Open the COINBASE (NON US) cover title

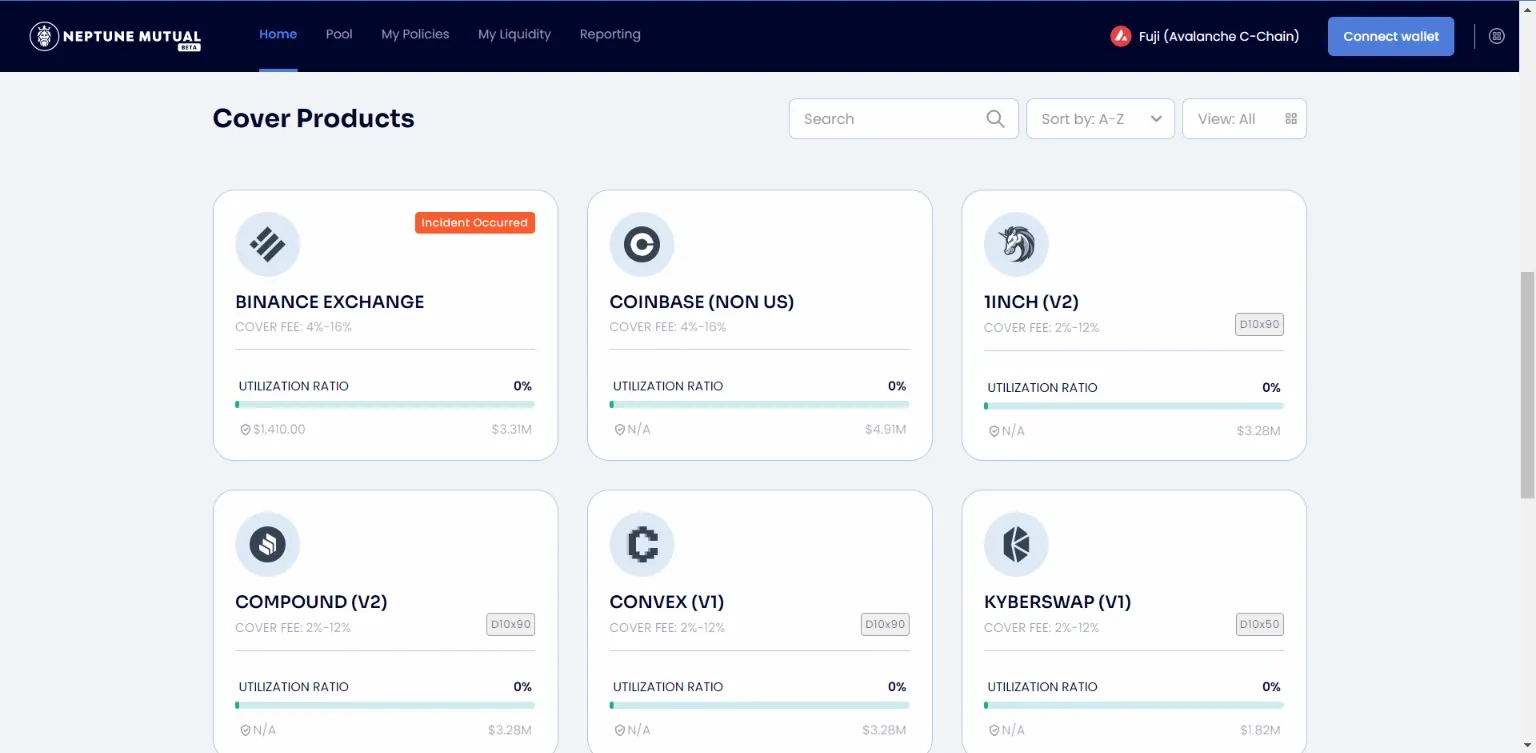pos(702,302)
